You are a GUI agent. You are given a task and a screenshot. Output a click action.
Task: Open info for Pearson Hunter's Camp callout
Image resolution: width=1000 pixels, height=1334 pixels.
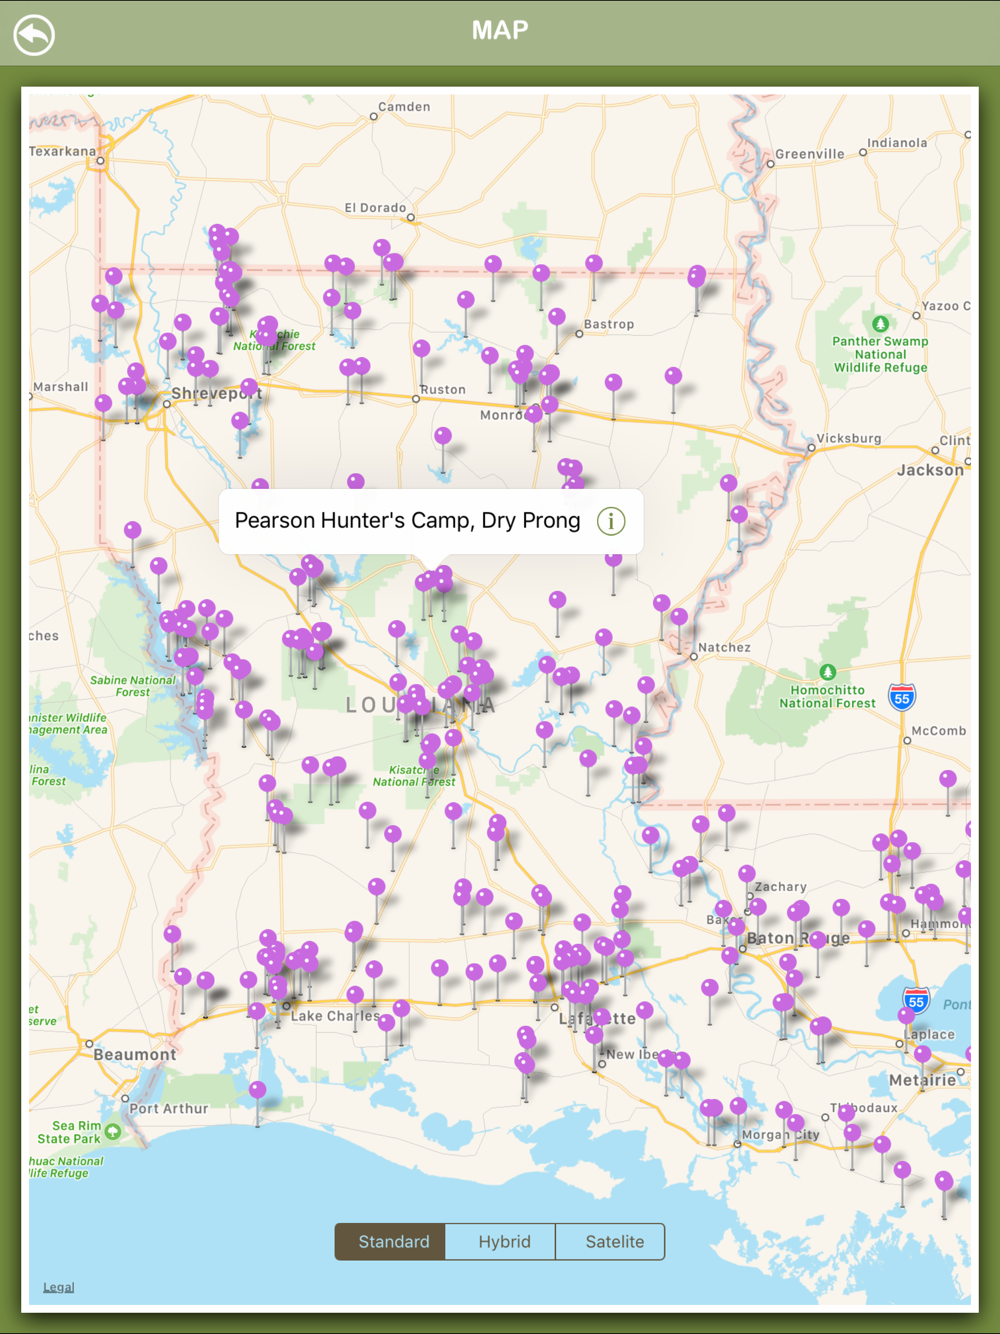611,521
